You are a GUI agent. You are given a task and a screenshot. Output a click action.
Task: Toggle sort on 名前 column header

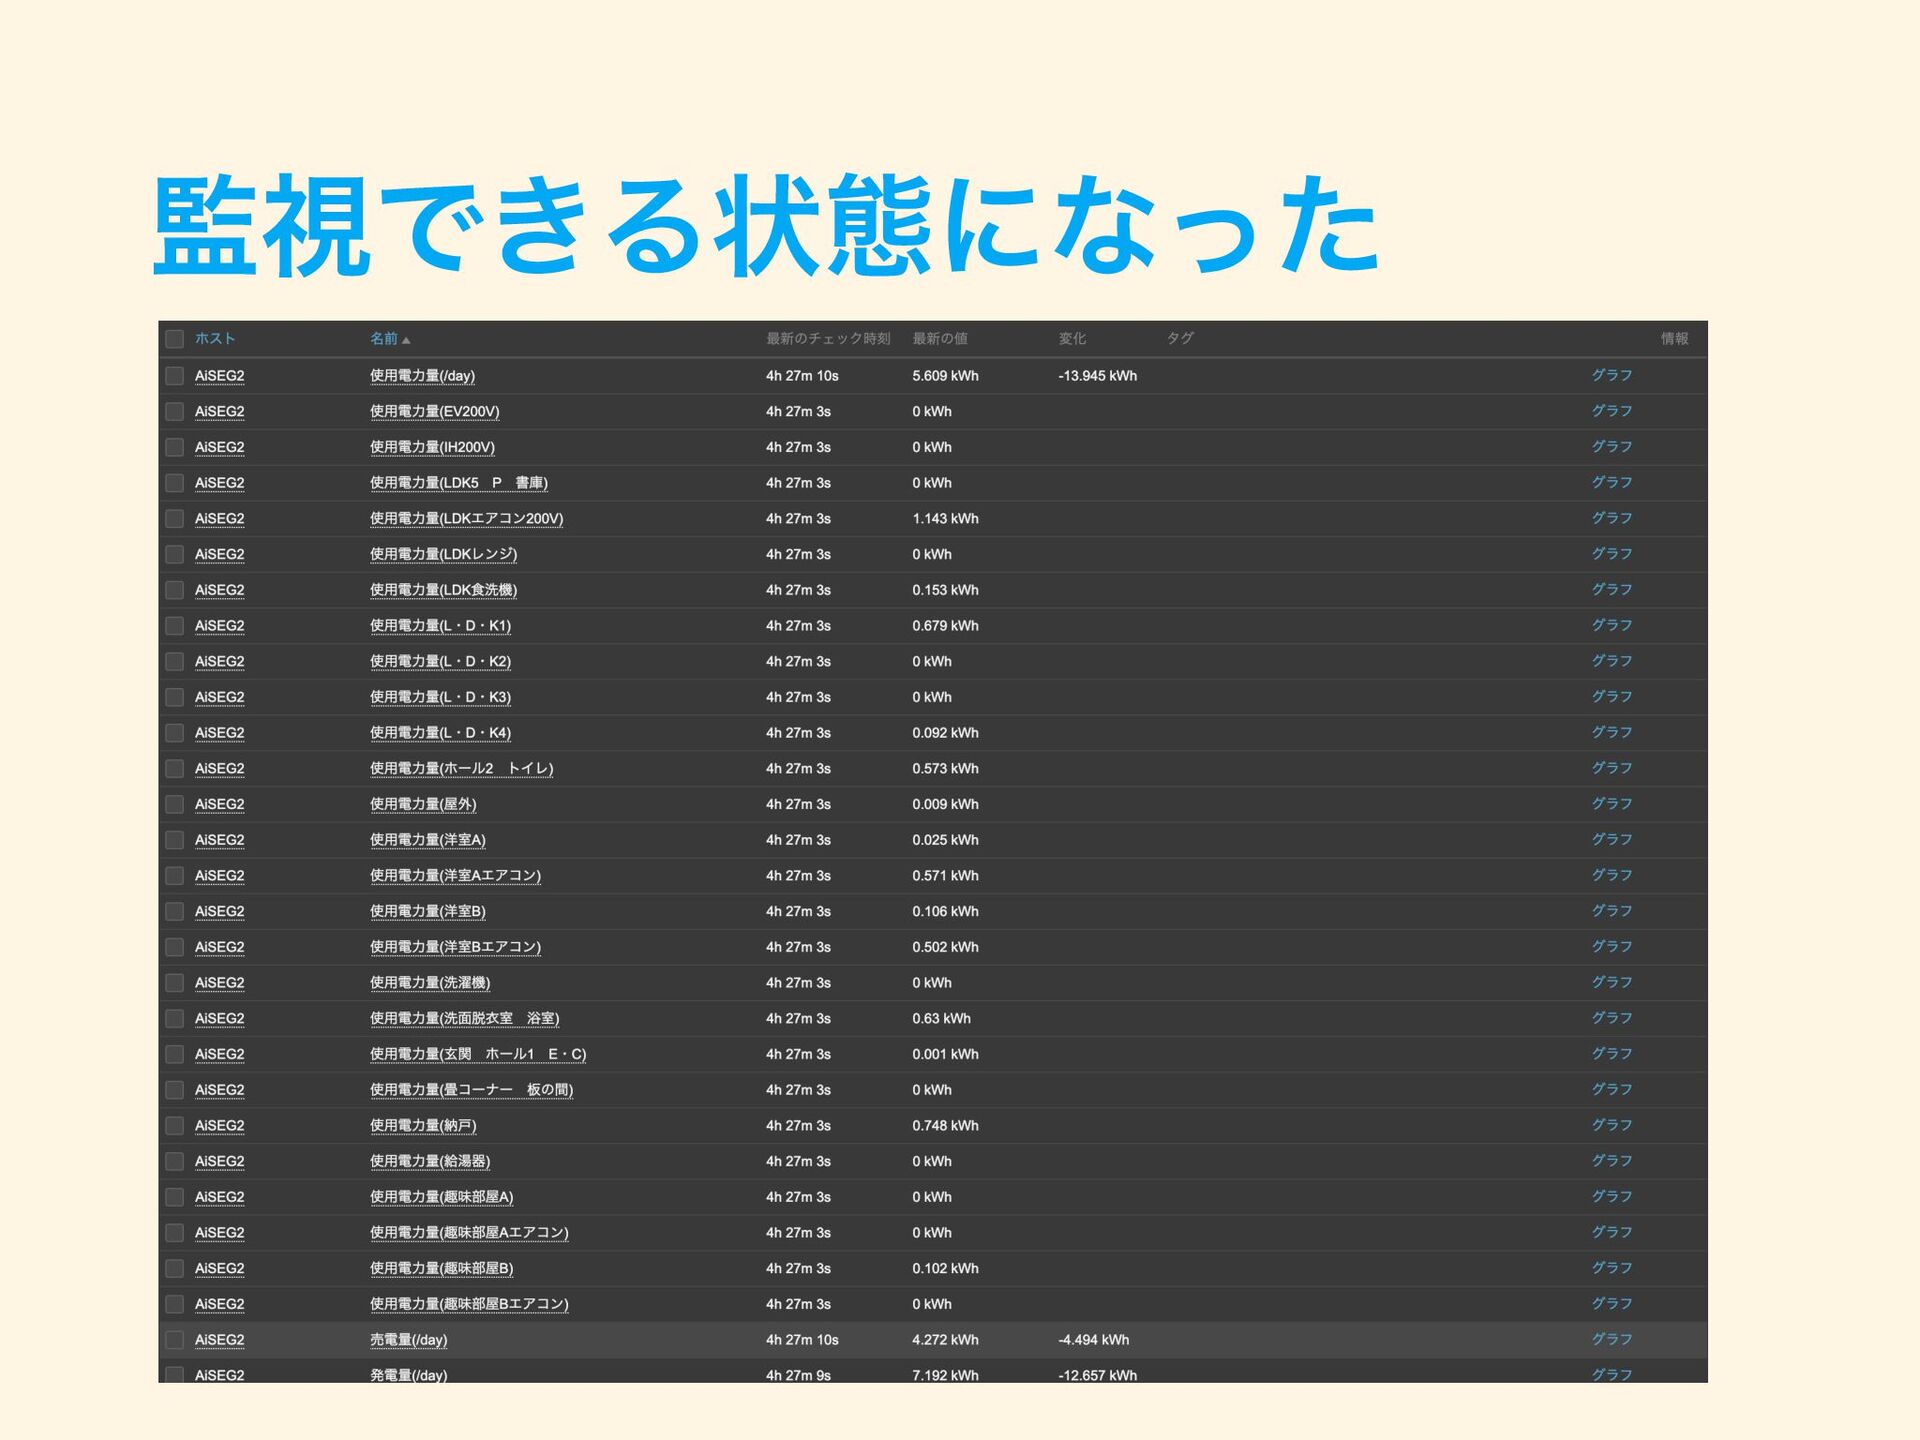[x=384, y=339]
